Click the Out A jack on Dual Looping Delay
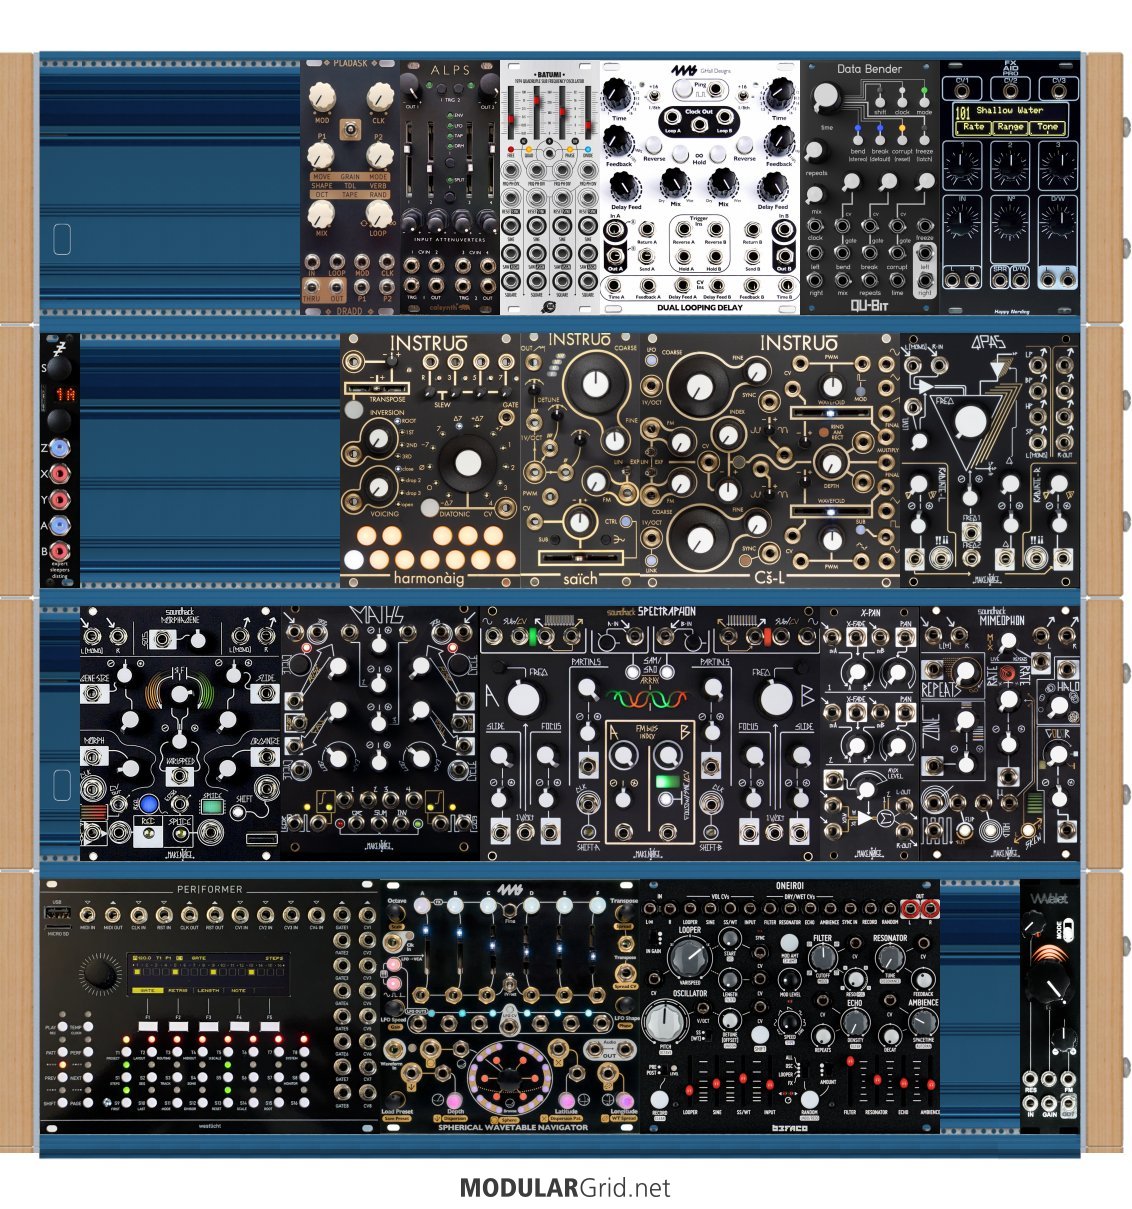 click(x=615, y=257)
